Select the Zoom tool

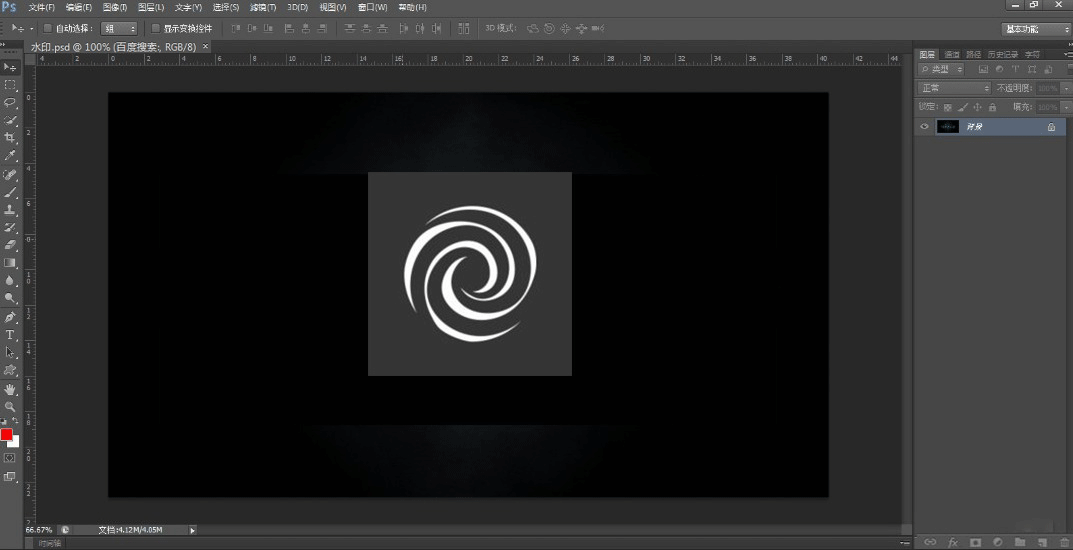pos(10,407)
